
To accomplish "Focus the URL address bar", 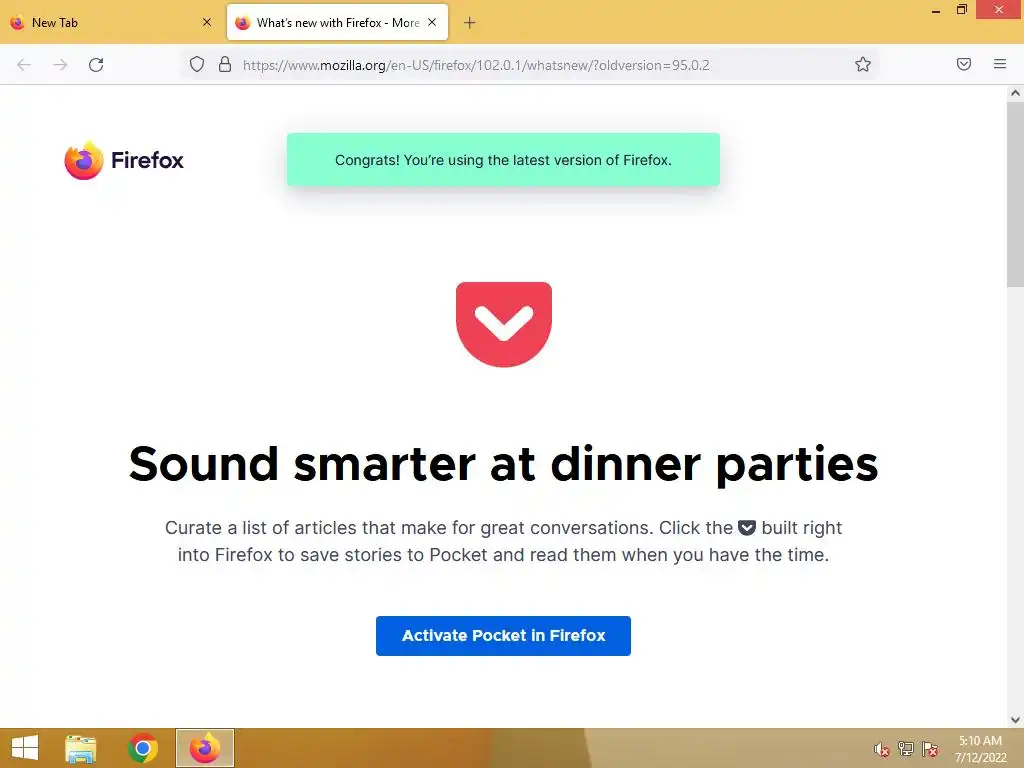I will point(530,65).
